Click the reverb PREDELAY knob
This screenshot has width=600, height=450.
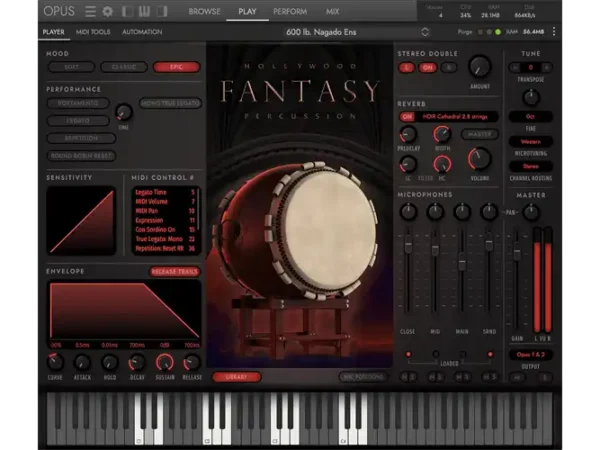[408, 134]
